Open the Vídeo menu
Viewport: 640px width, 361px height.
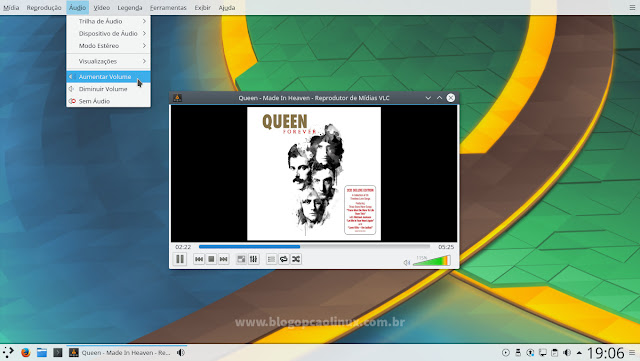(101, 7)
